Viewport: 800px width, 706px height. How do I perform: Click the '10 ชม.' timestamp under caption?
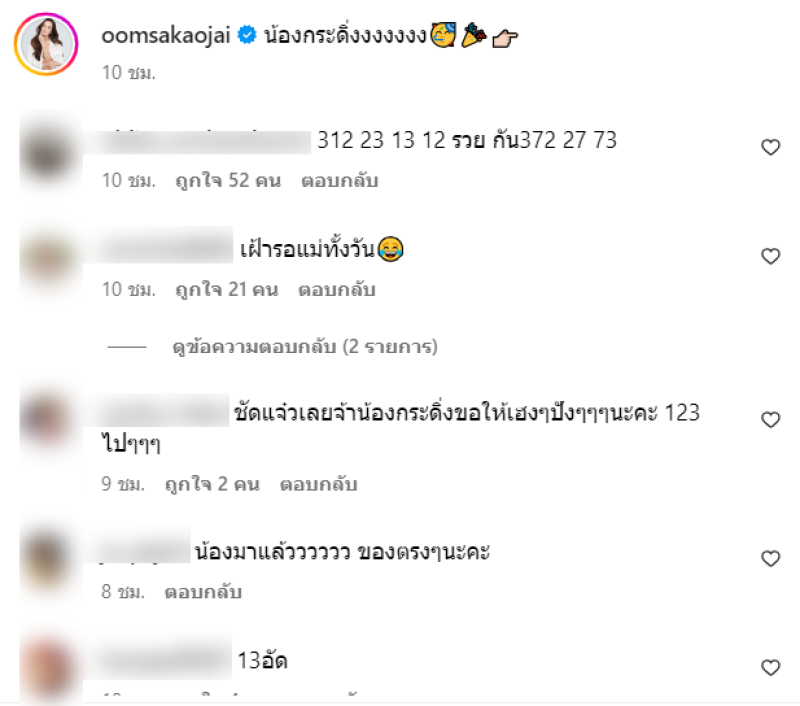point(129,73)
